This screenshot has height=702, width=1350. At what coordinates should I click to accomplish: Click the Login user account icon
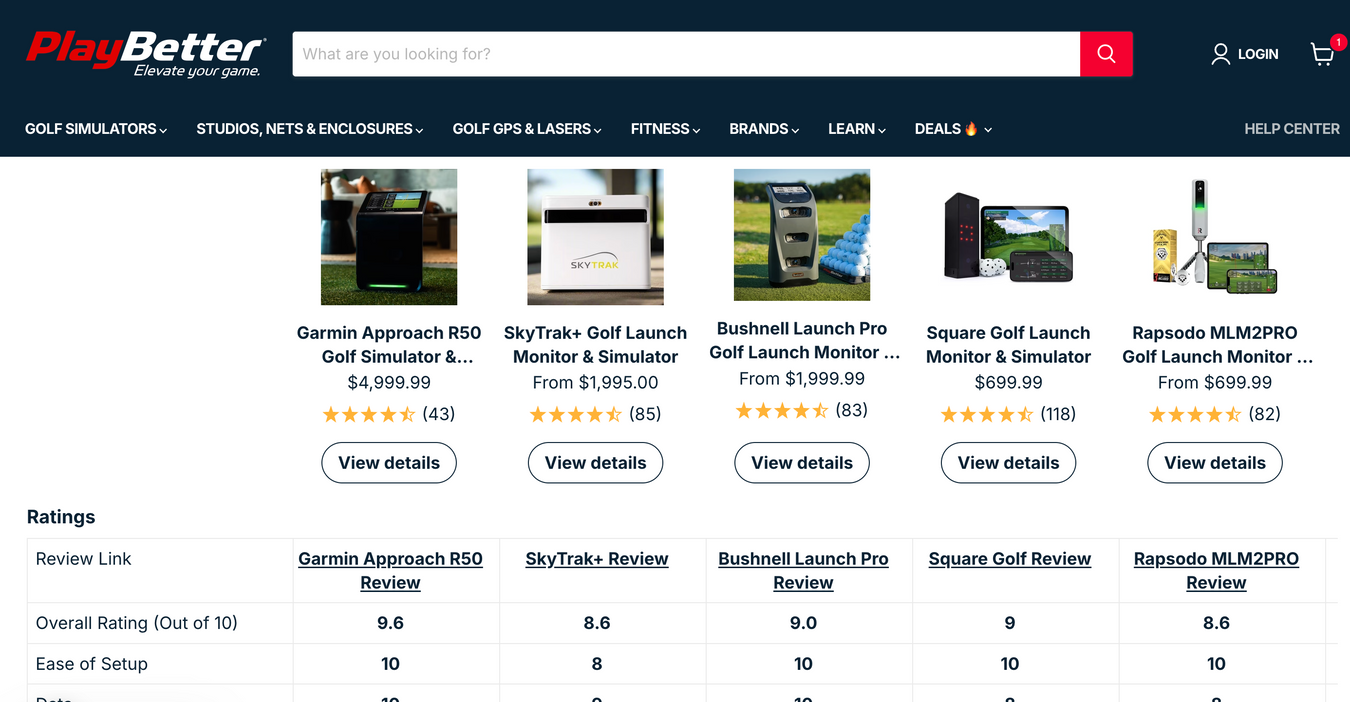[x=1221, y=54]
